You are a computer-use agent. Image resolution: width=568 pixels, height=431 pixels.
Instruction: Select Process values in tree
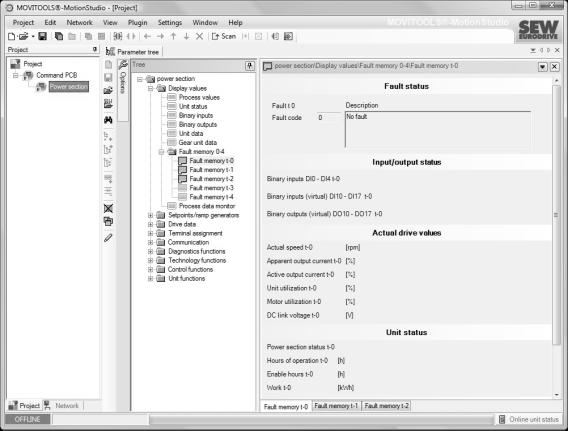tap(199, 97)
